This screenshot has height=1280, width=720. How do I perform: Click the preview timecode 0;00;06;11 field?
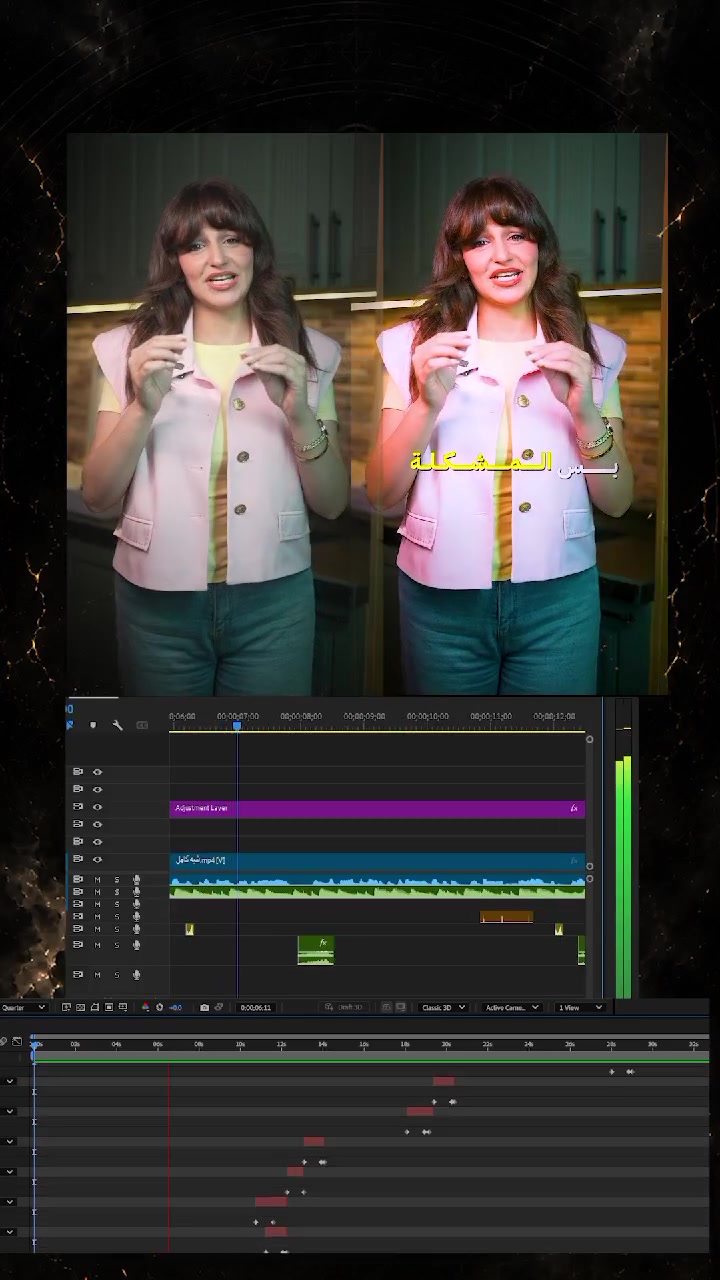(256, 1007)
